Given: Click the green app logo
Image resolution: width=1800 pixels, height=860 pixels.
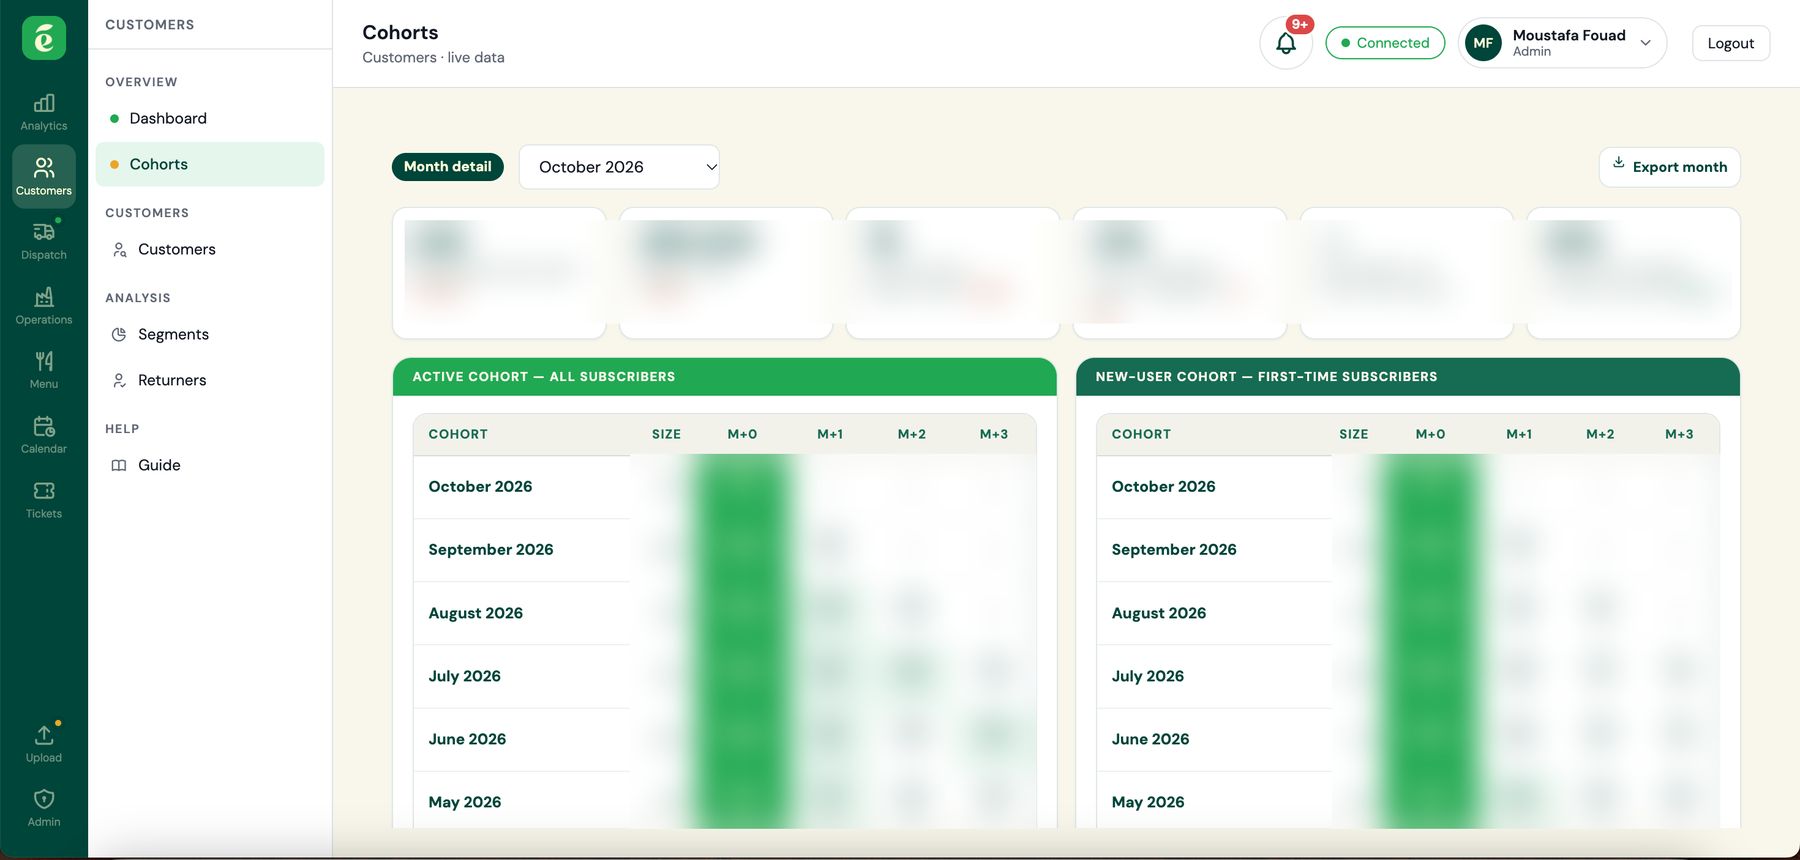Looking at the screenshot, I should point(44,38).
